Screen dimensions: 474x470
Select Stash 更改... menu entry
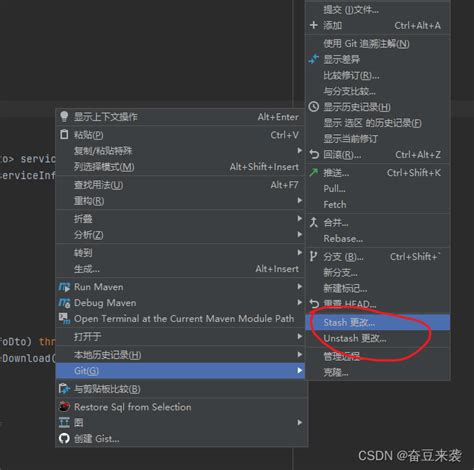(378, 322)
